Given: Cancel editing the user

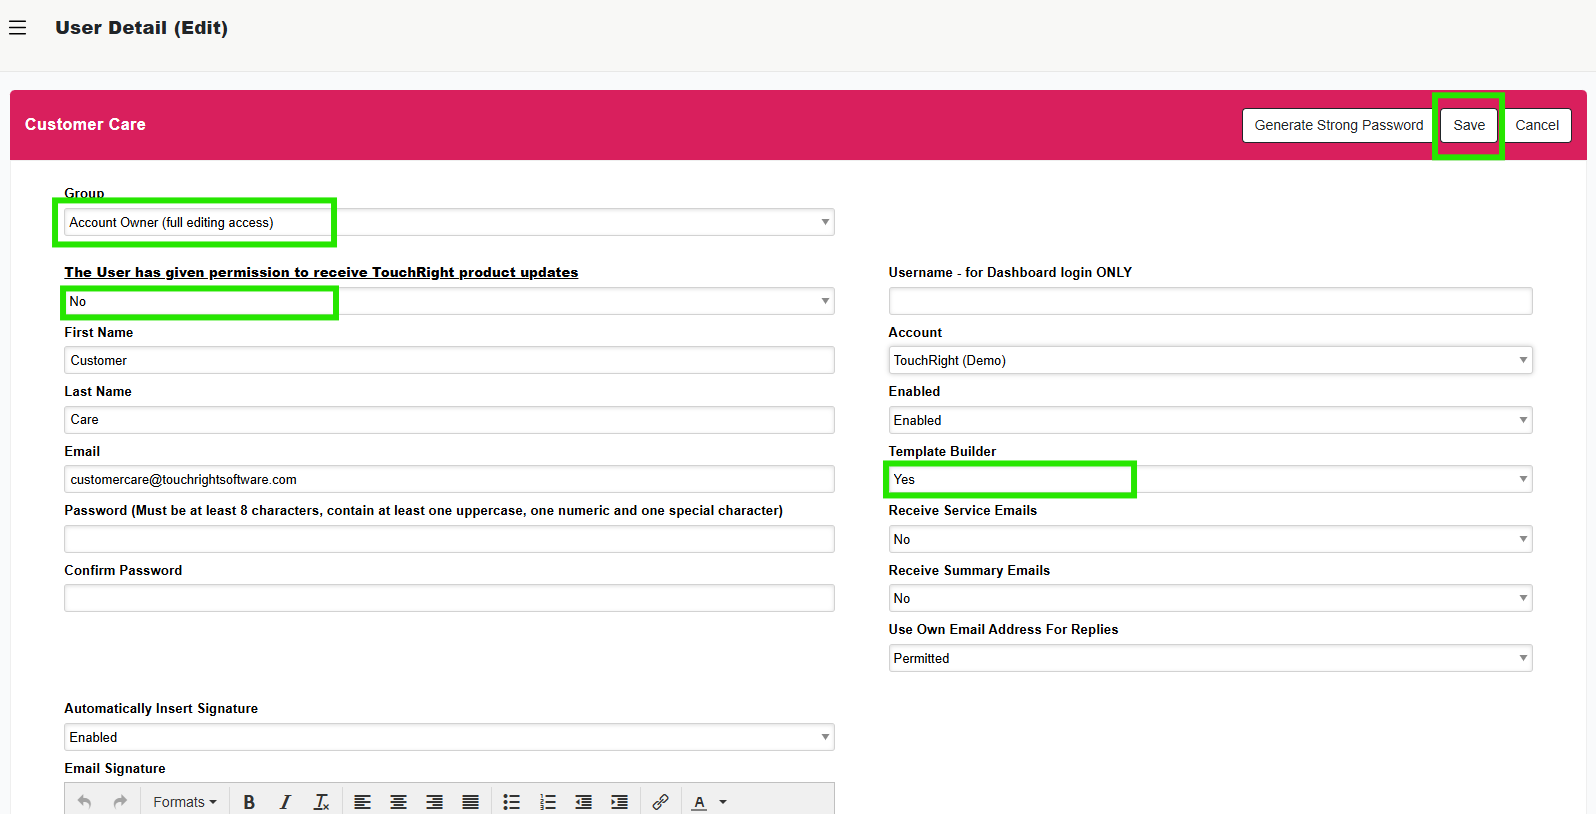Looking at the screenshot, I should point(1536,125).
